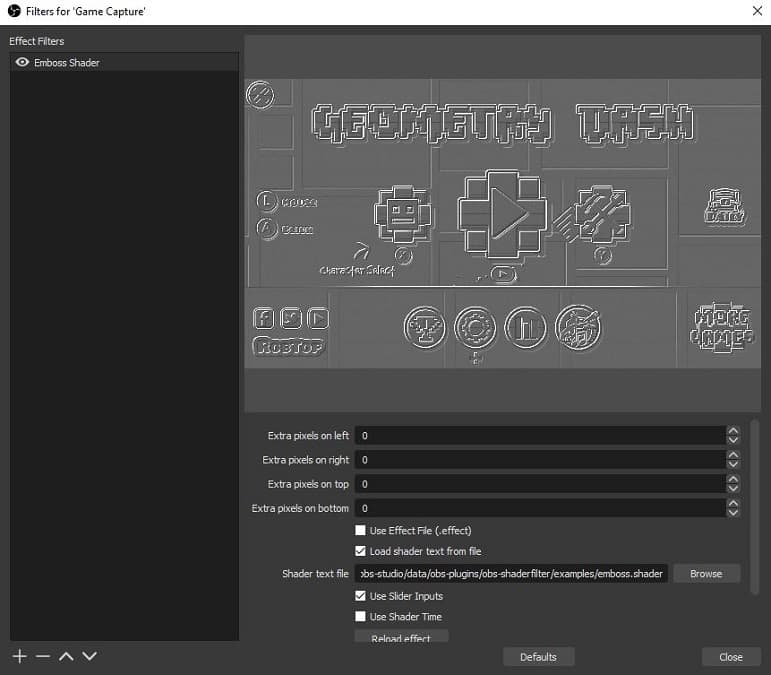Click the YouTube icon in preview
Viewport: 771px width, 675px height.
[318, 319]
